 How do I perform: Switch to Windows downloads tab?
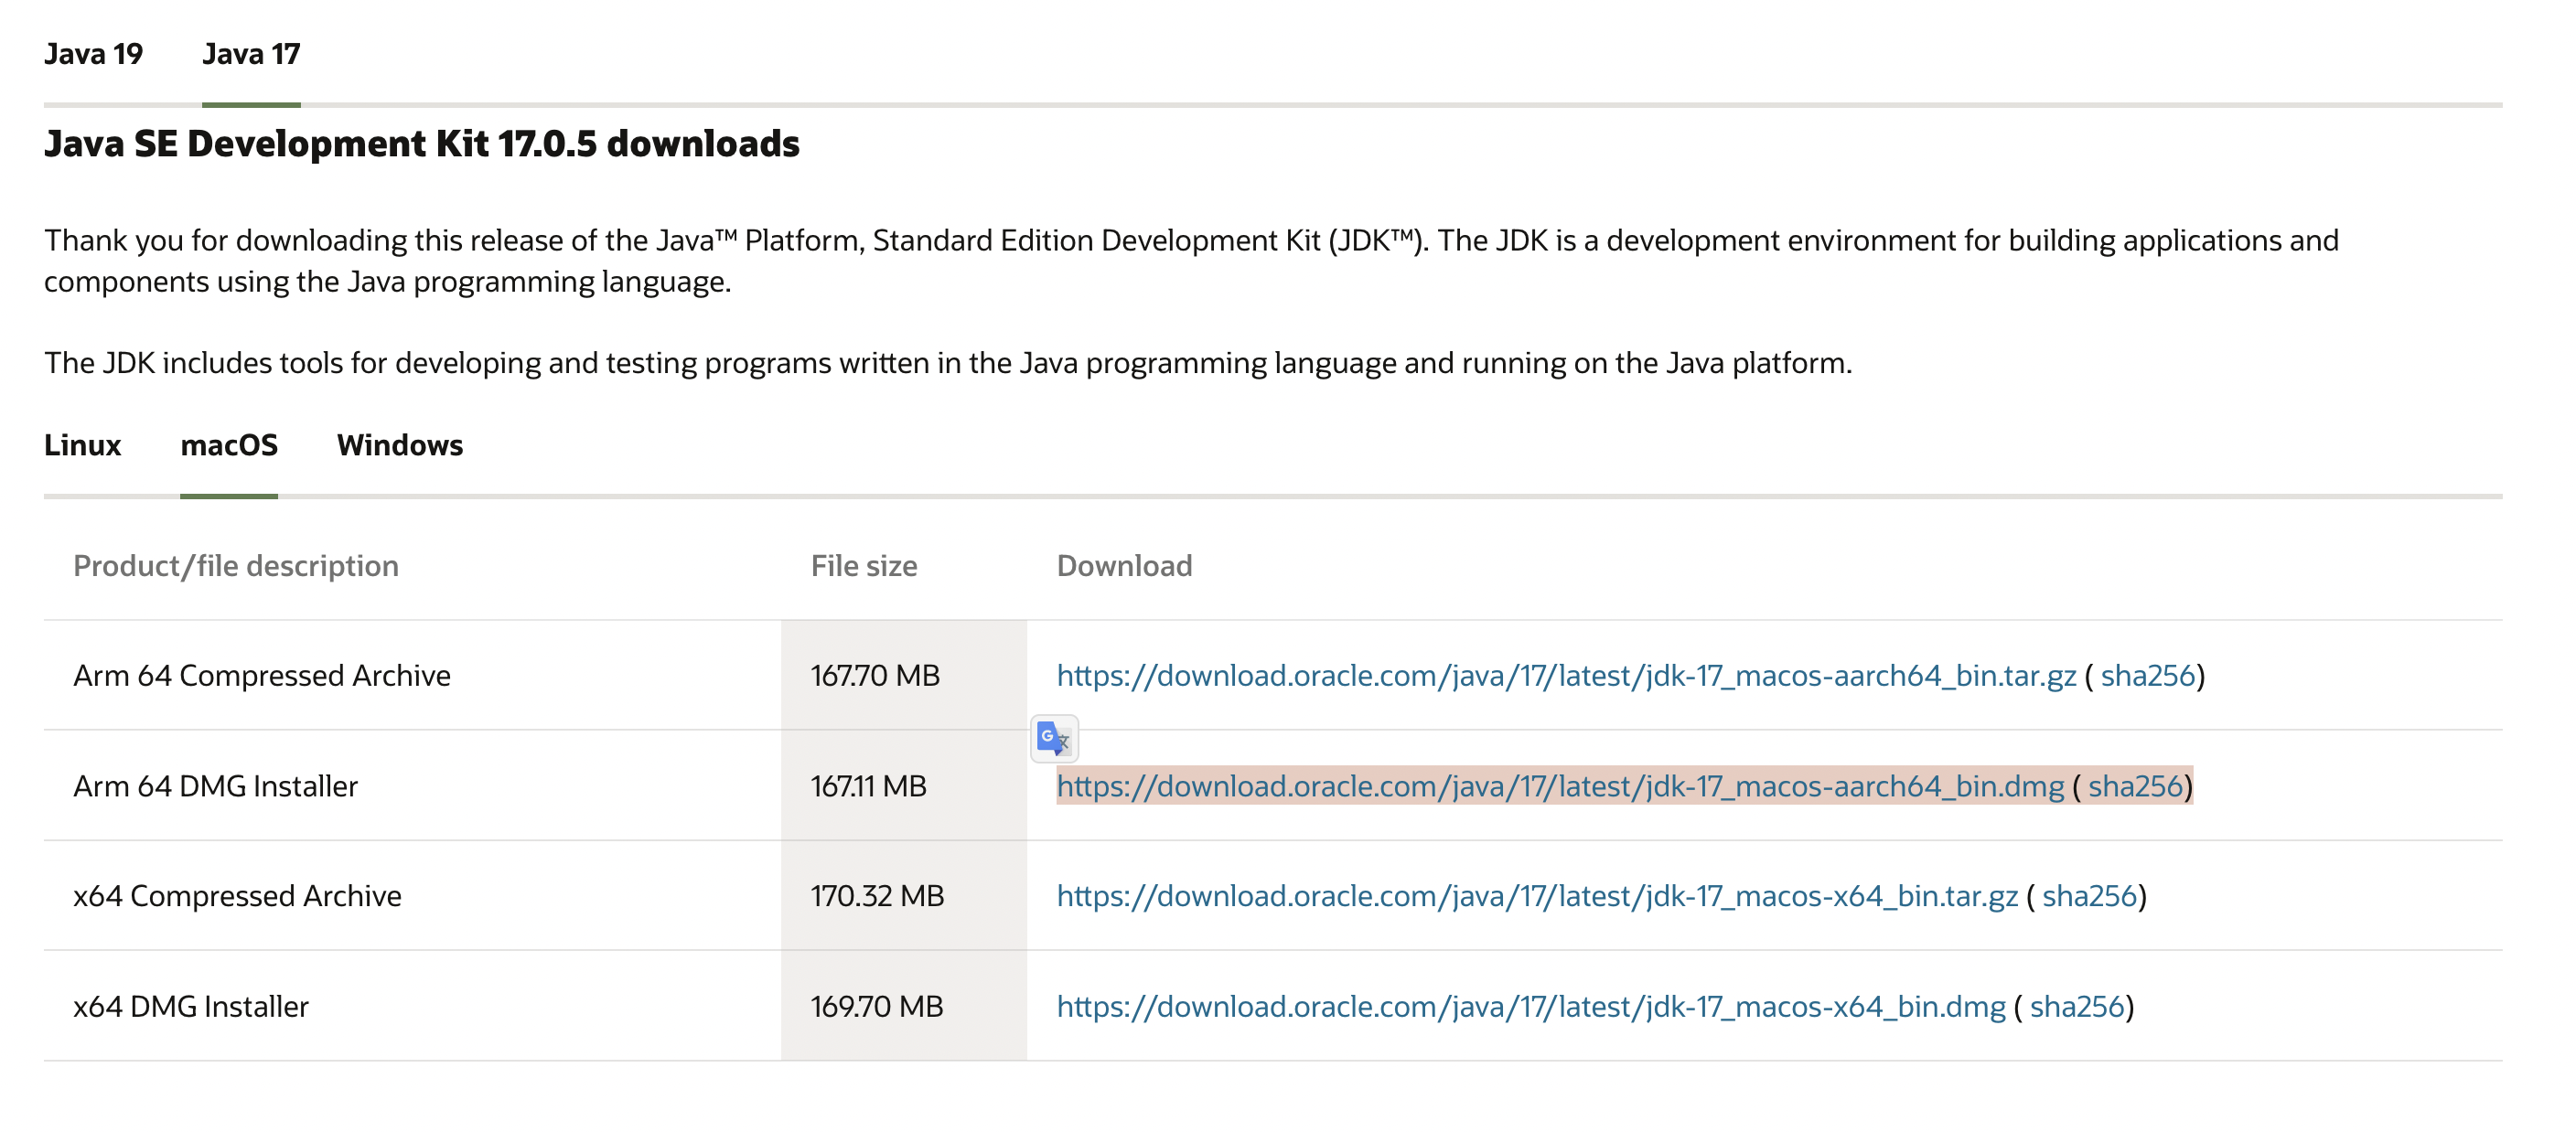point(399,445)
